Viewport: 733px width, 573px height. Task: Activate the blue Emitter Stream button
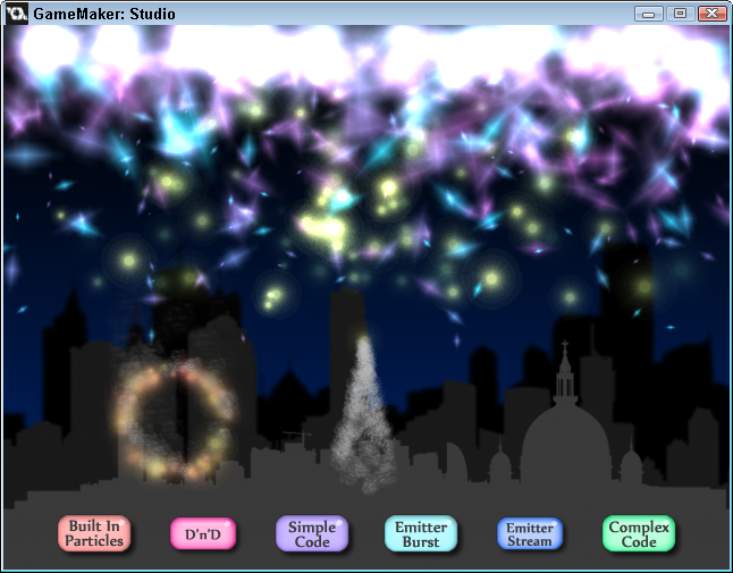(x=529, y=534)
